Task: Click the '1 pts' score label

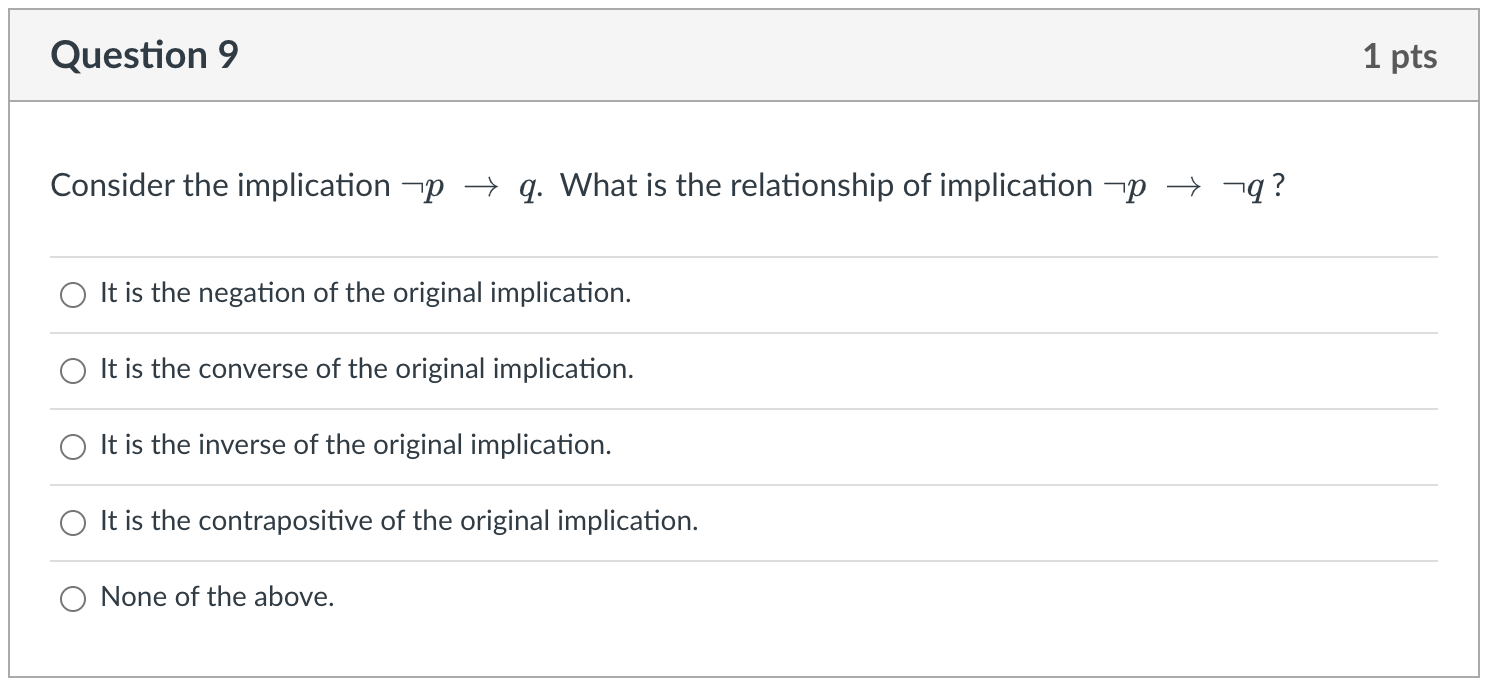Action: (x=1399, y=56)
